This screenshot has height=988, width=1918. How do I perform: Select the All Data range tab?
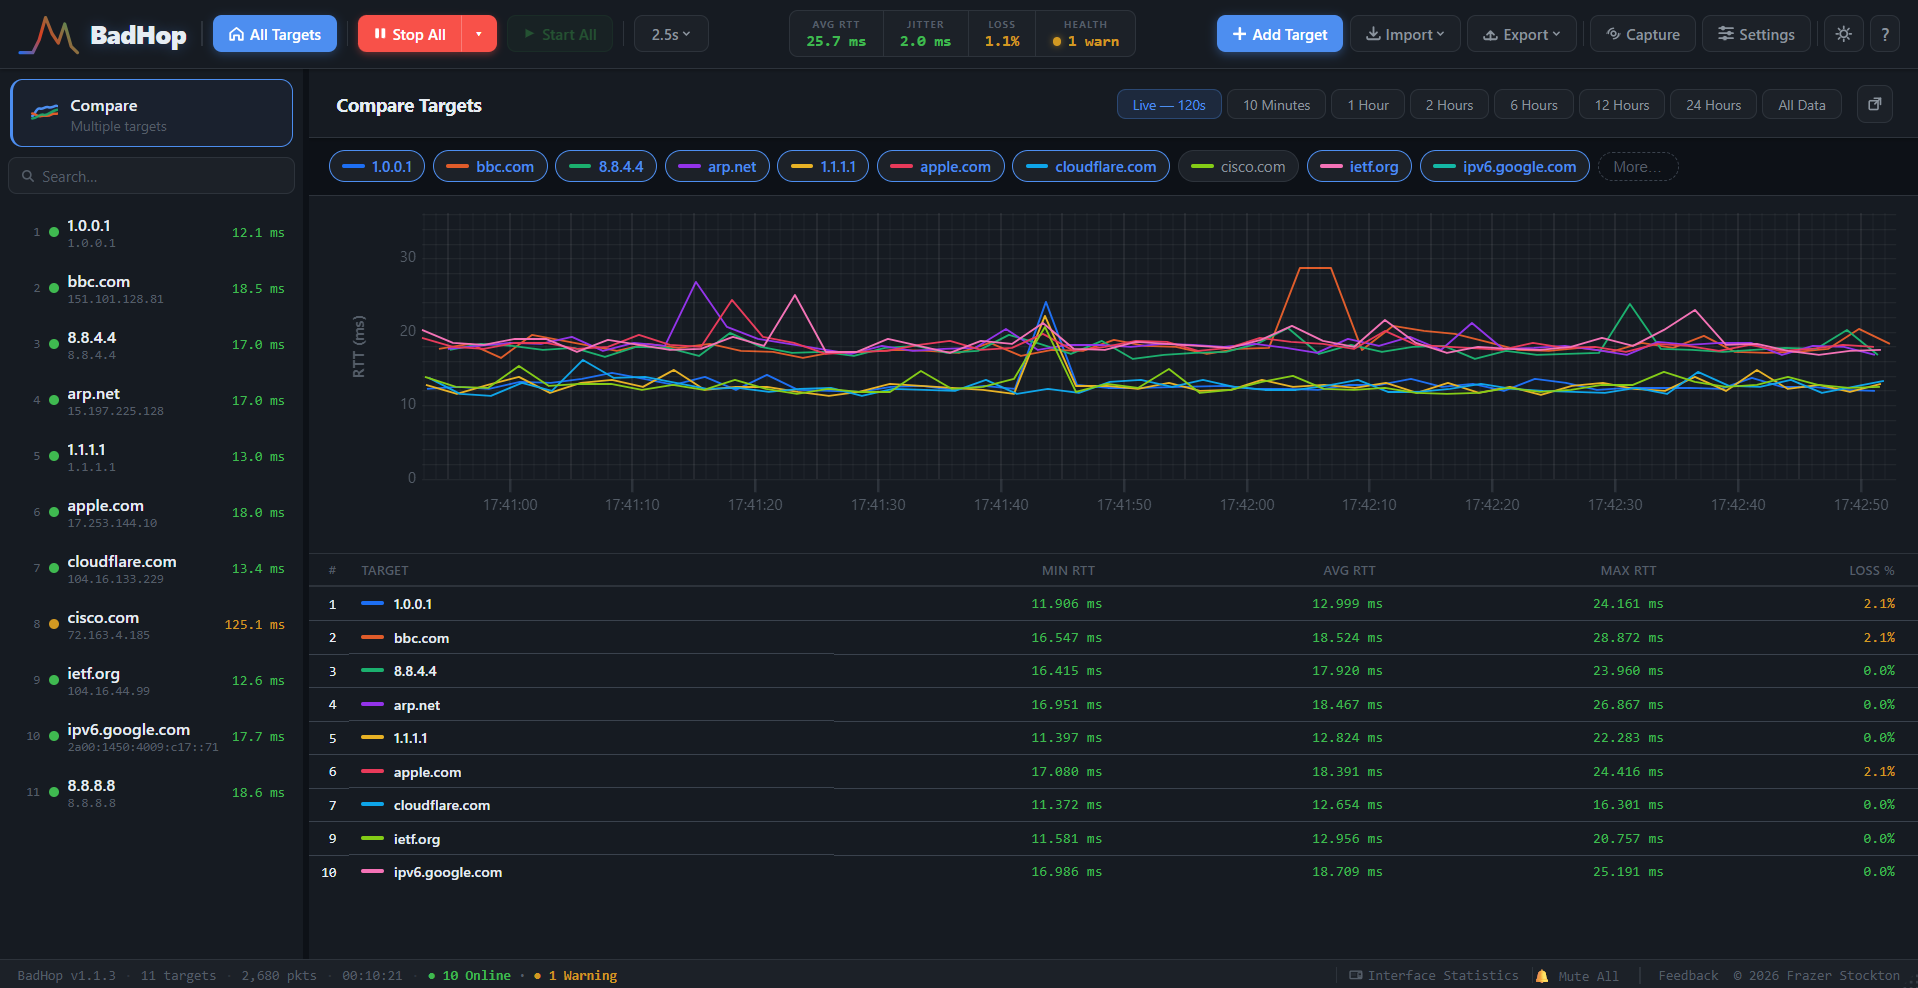(1802, 105)
